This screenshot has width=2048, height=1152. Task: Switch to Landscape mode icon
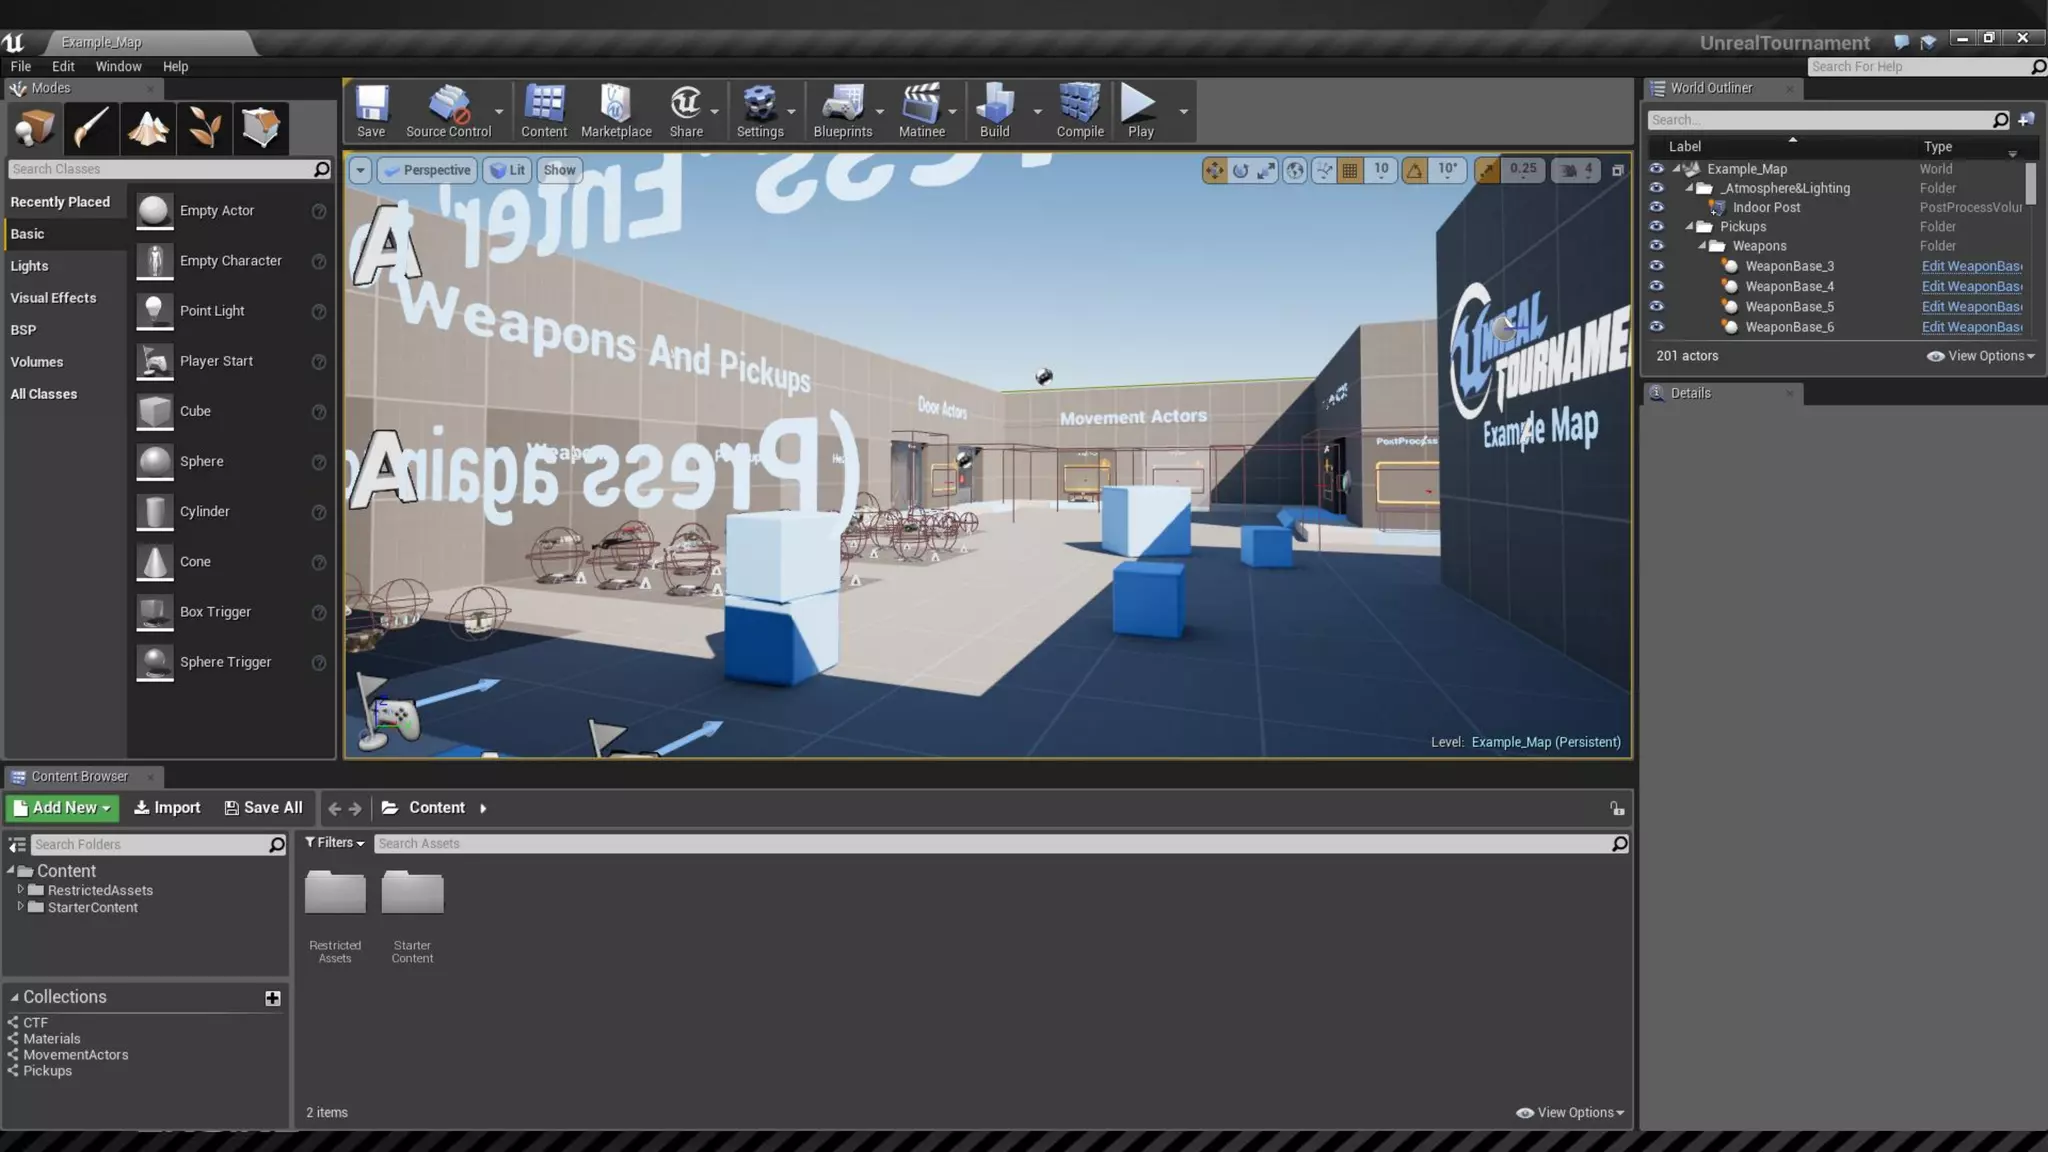pos(148,128)
